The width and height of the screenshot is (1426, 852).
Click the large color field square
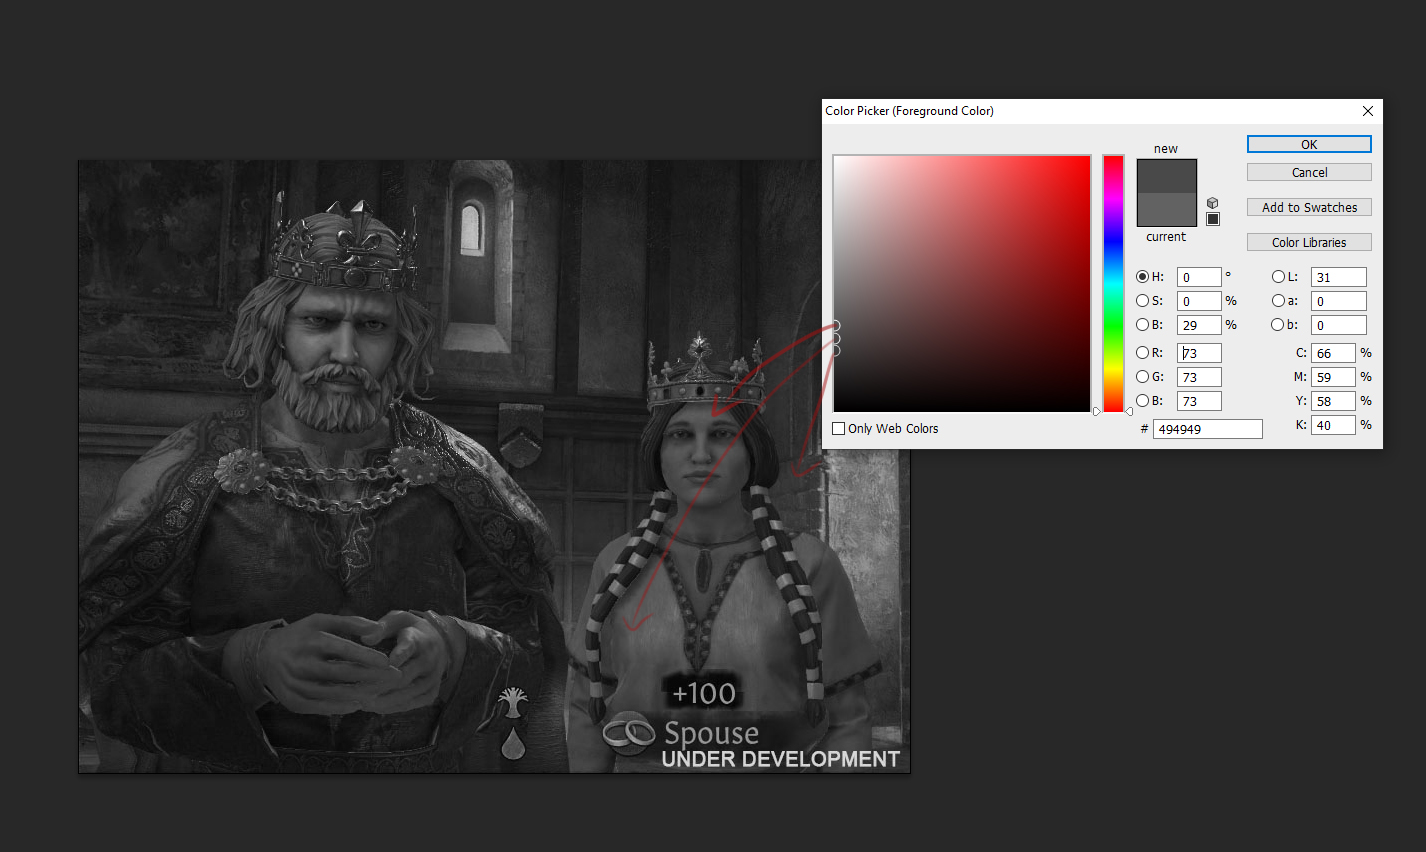click(x=962, y=283)
